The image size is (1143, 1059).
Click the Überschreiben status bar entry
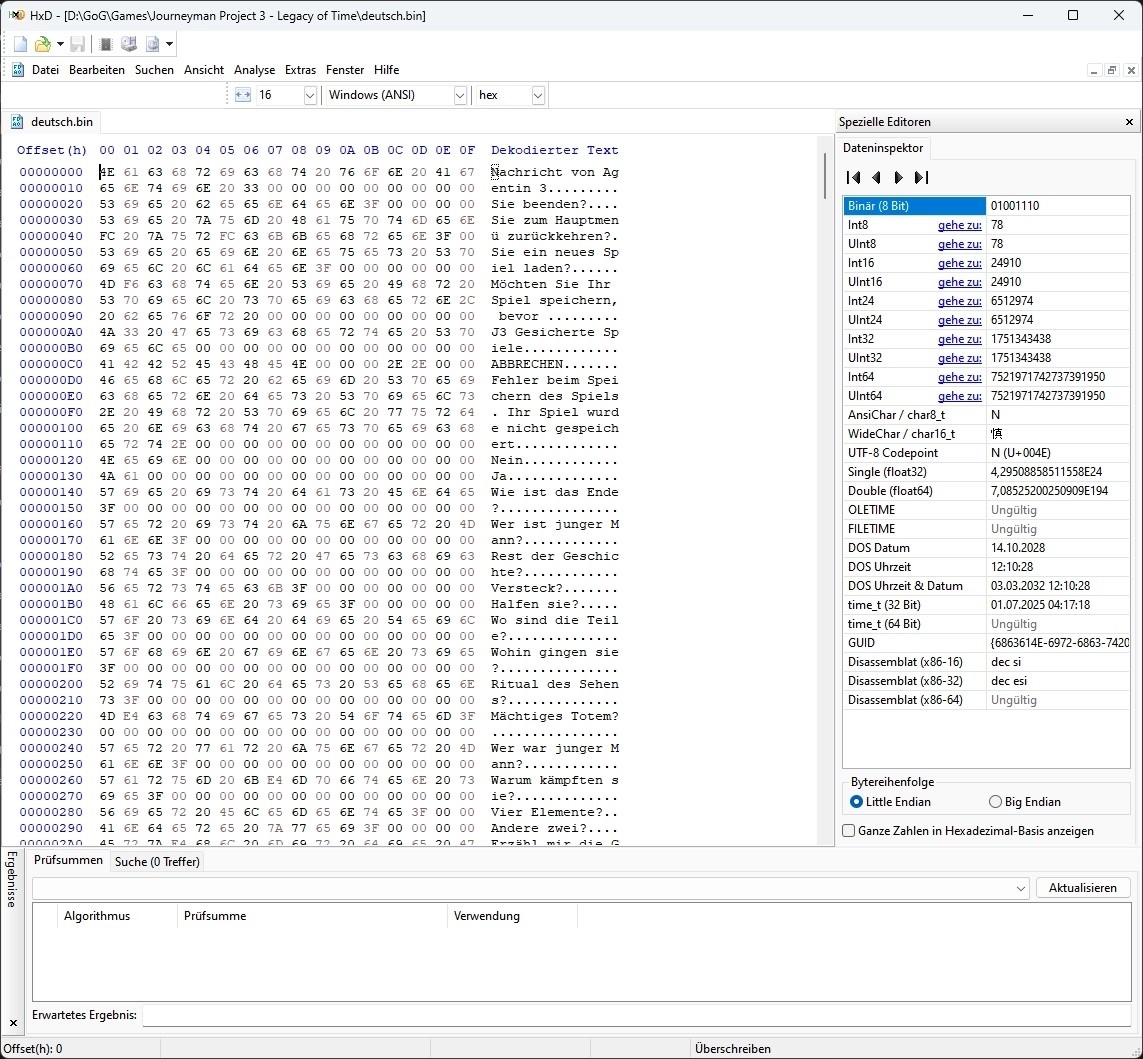pos(733,1049)
